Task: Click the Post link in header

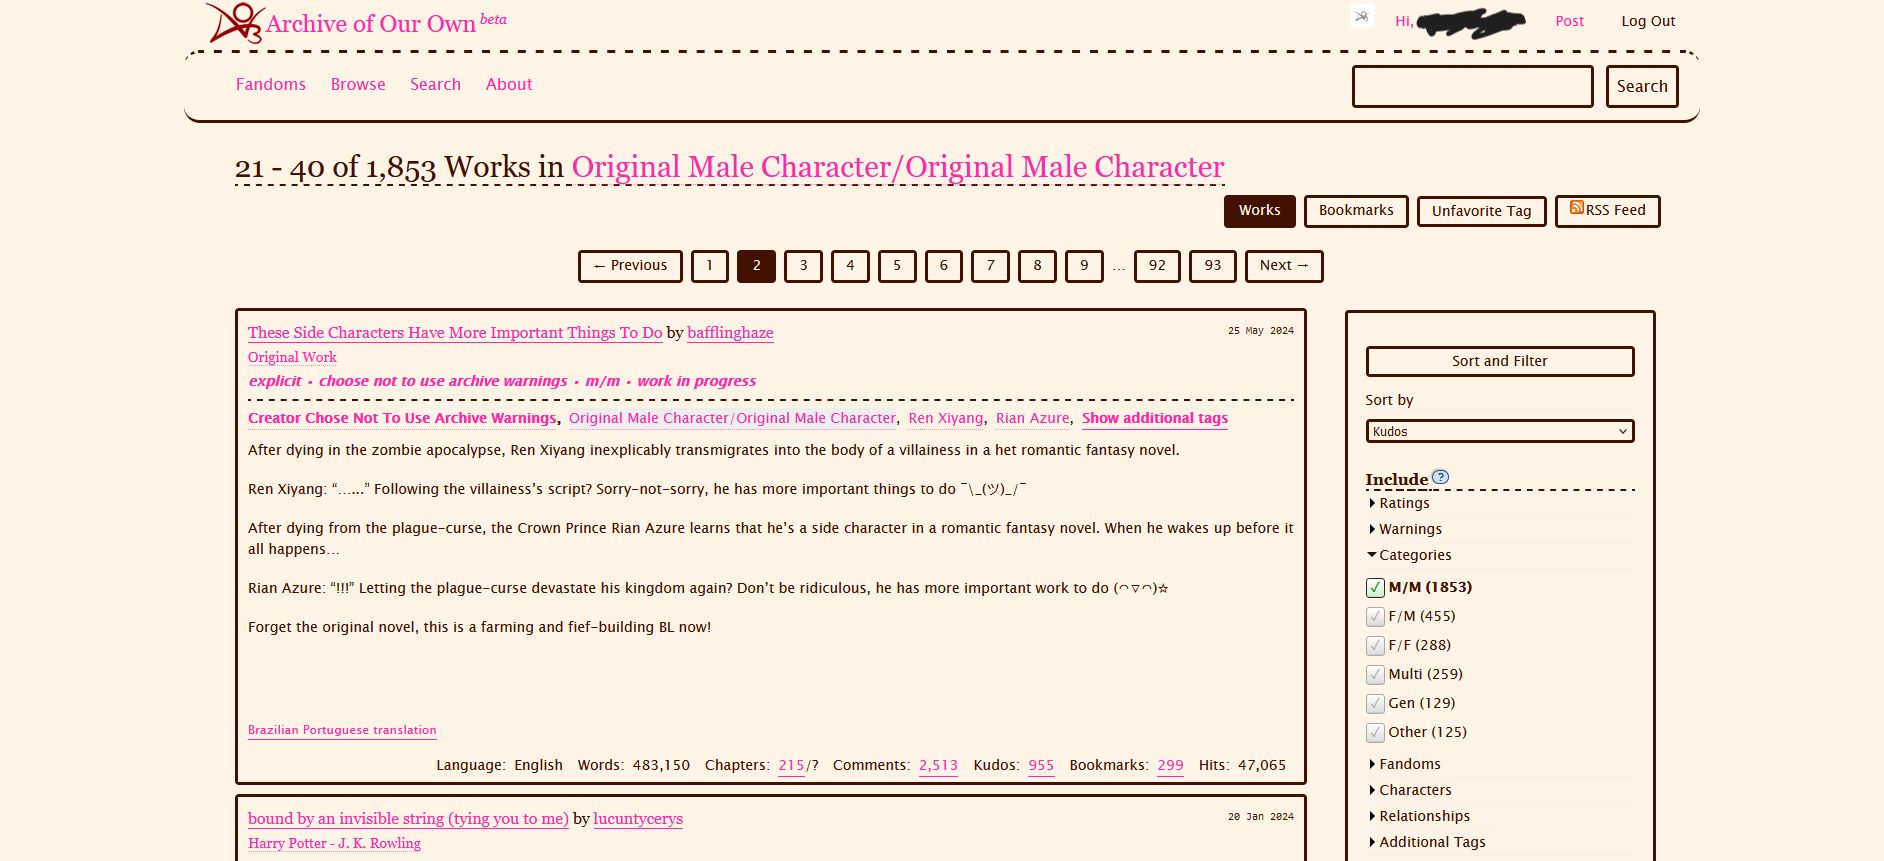Action: tap(1569, 21)
